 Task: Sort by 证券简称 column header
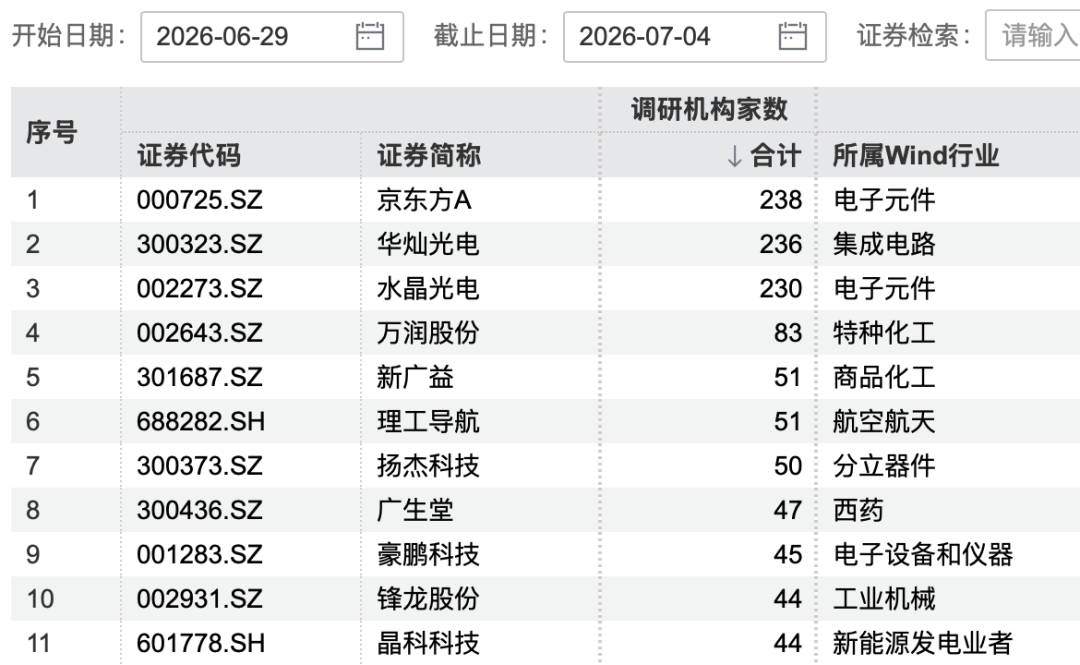tap(428, 156)
